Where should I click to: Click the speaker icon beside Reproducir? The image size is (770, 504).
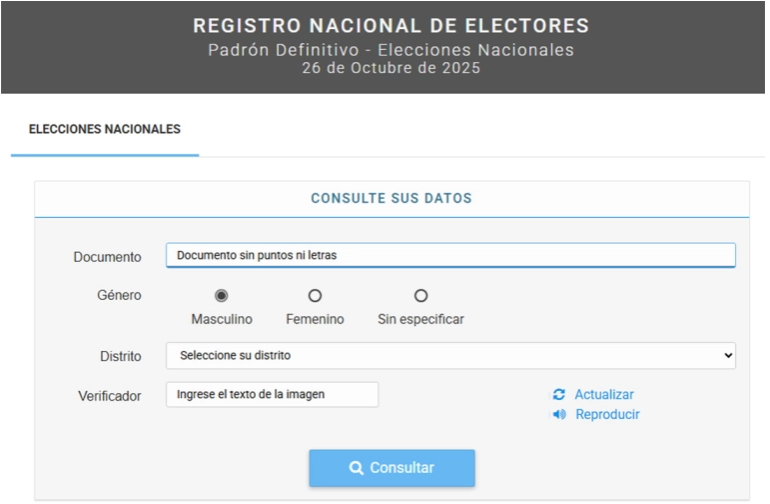pos(559,415)
